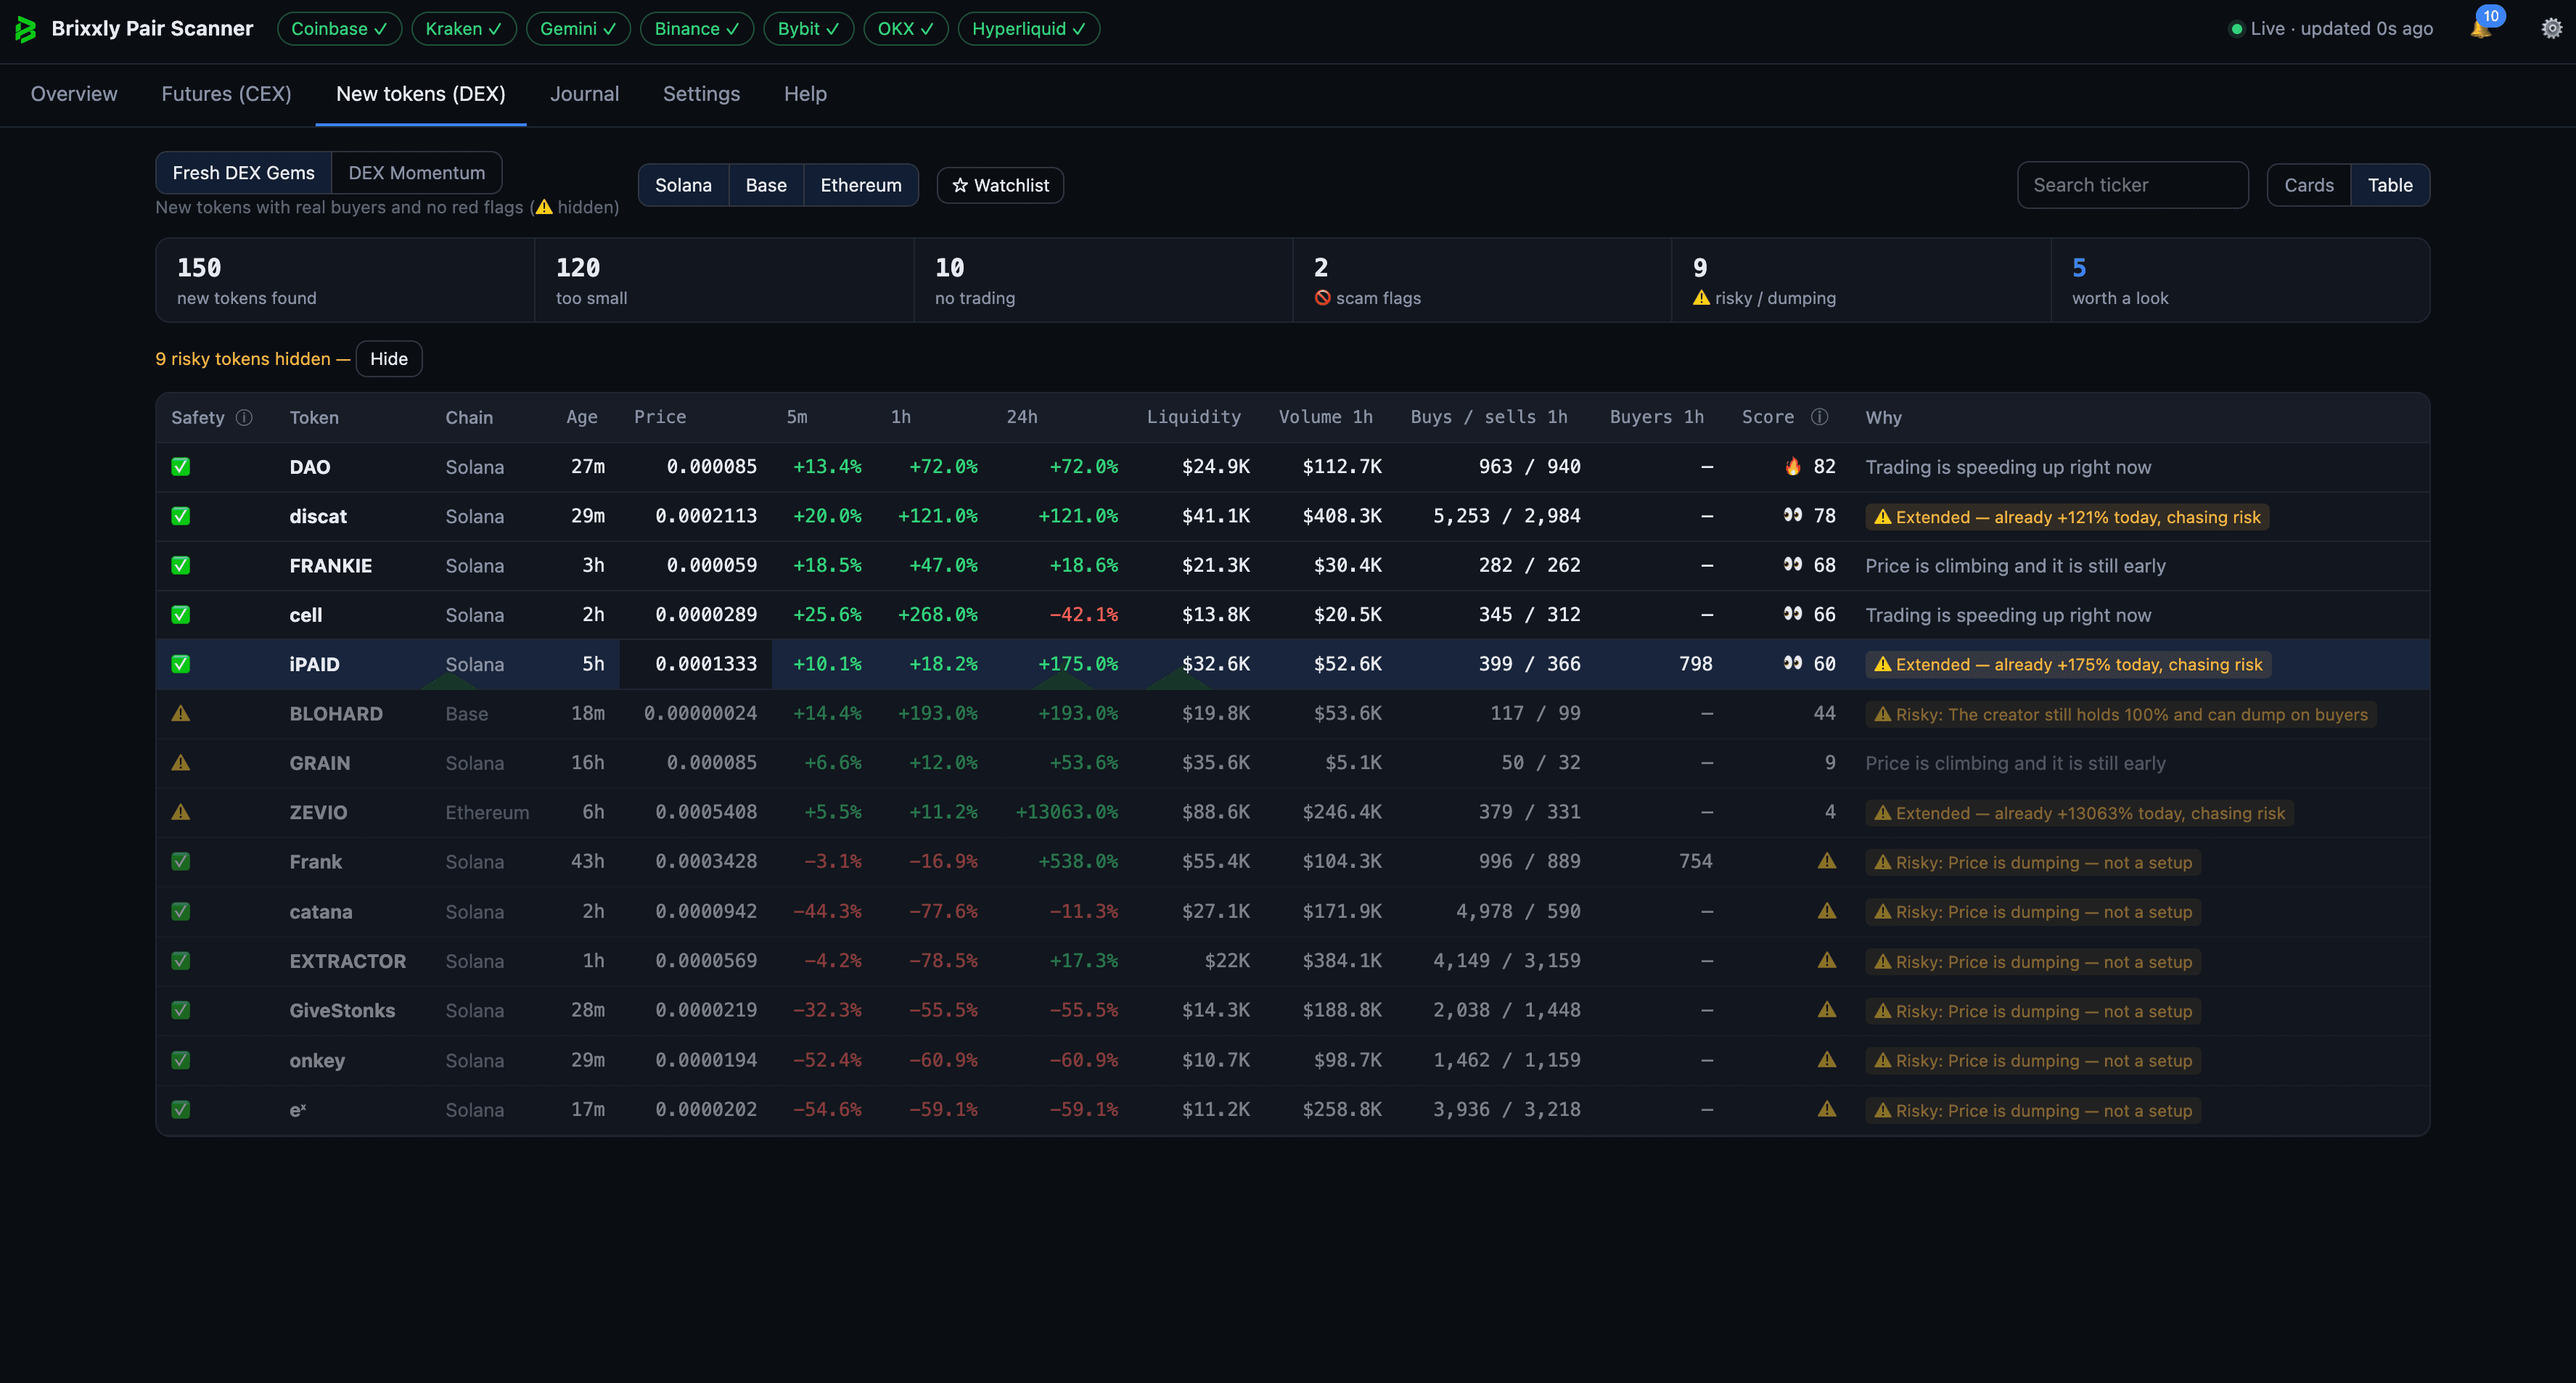Open the EXTRACTOR token row

coord(1293,961)
